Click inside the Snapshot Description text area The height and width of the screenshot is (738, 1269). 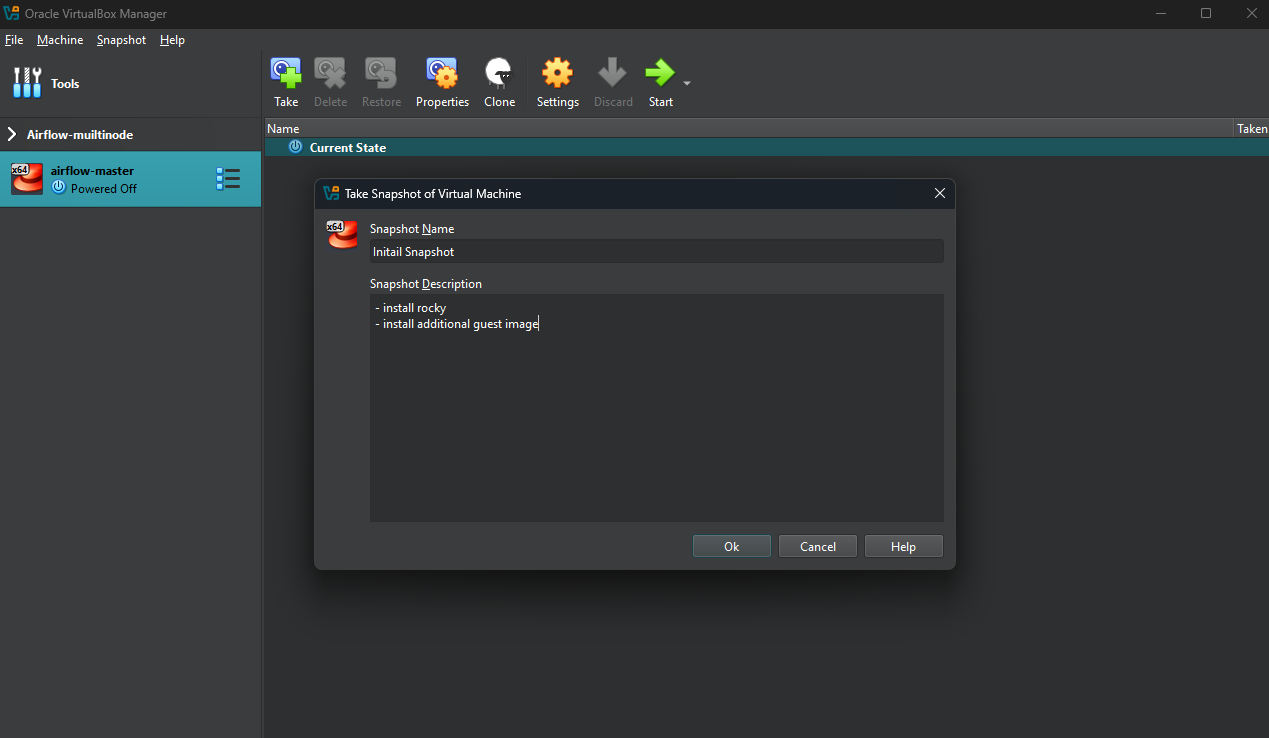click(x=656, y=408)
